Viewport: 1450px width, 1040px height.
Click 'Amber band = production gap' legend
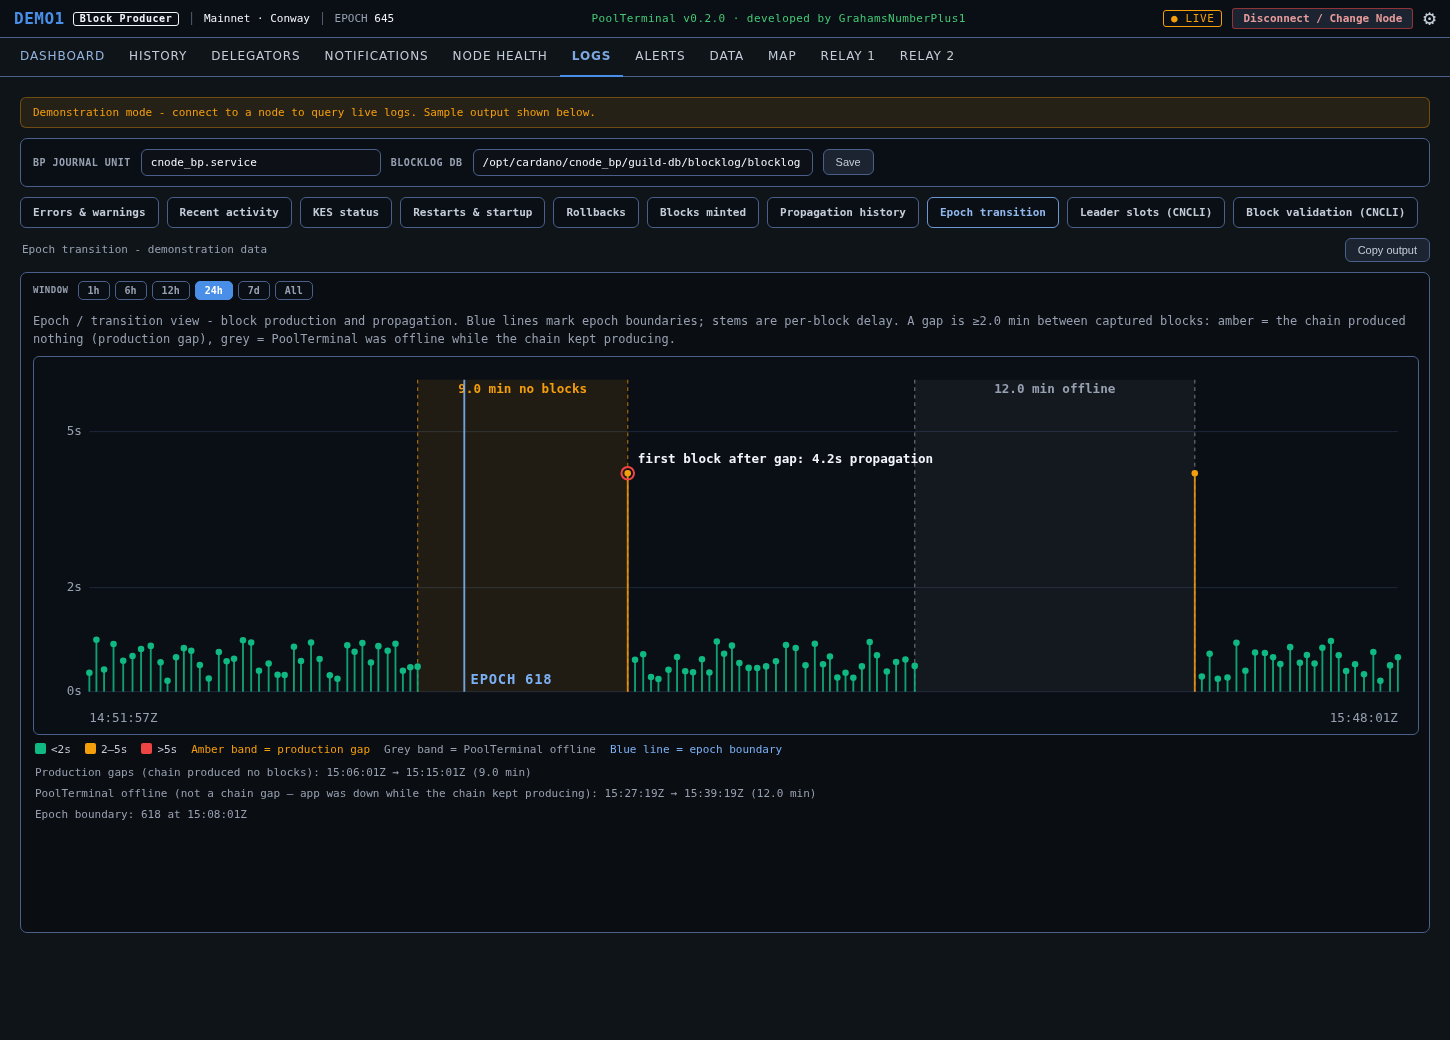(281, 750)
